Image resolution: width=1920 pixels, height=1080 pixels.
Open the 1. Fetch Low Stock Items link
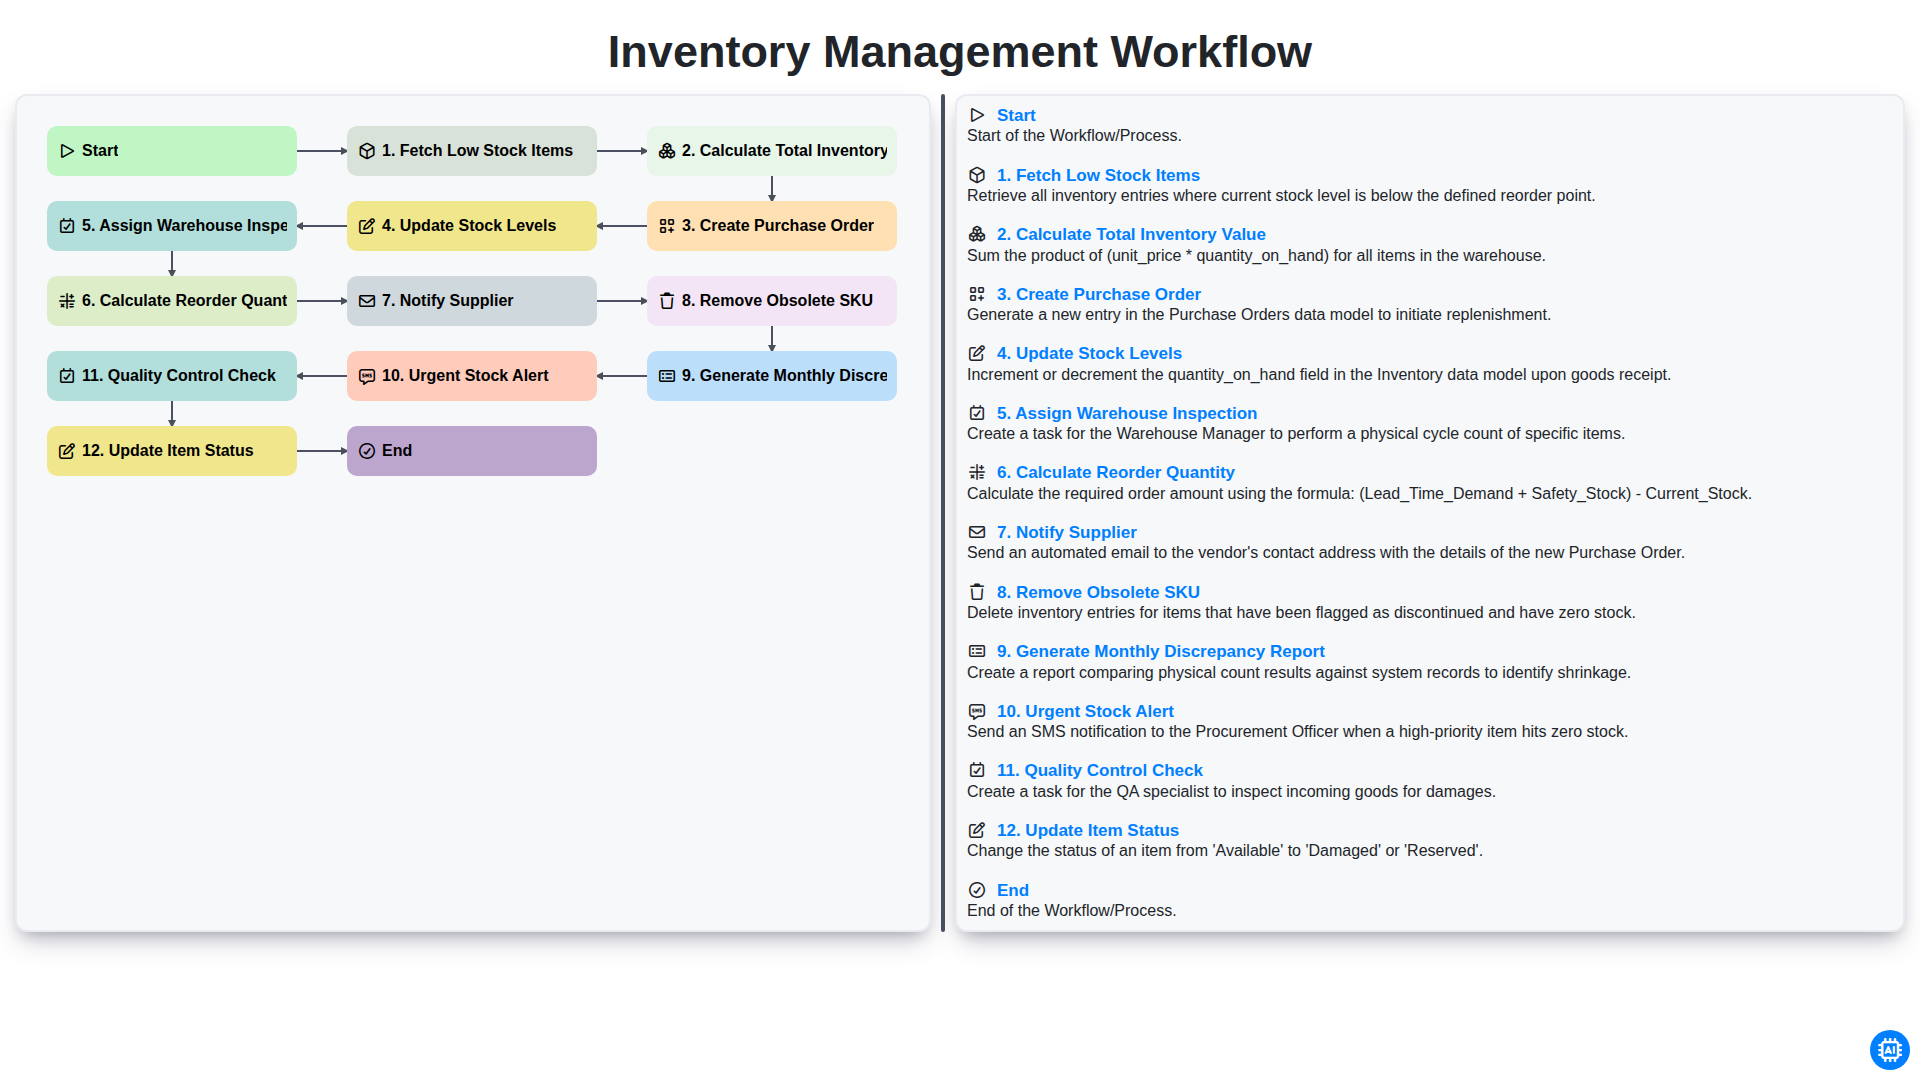1098,175
